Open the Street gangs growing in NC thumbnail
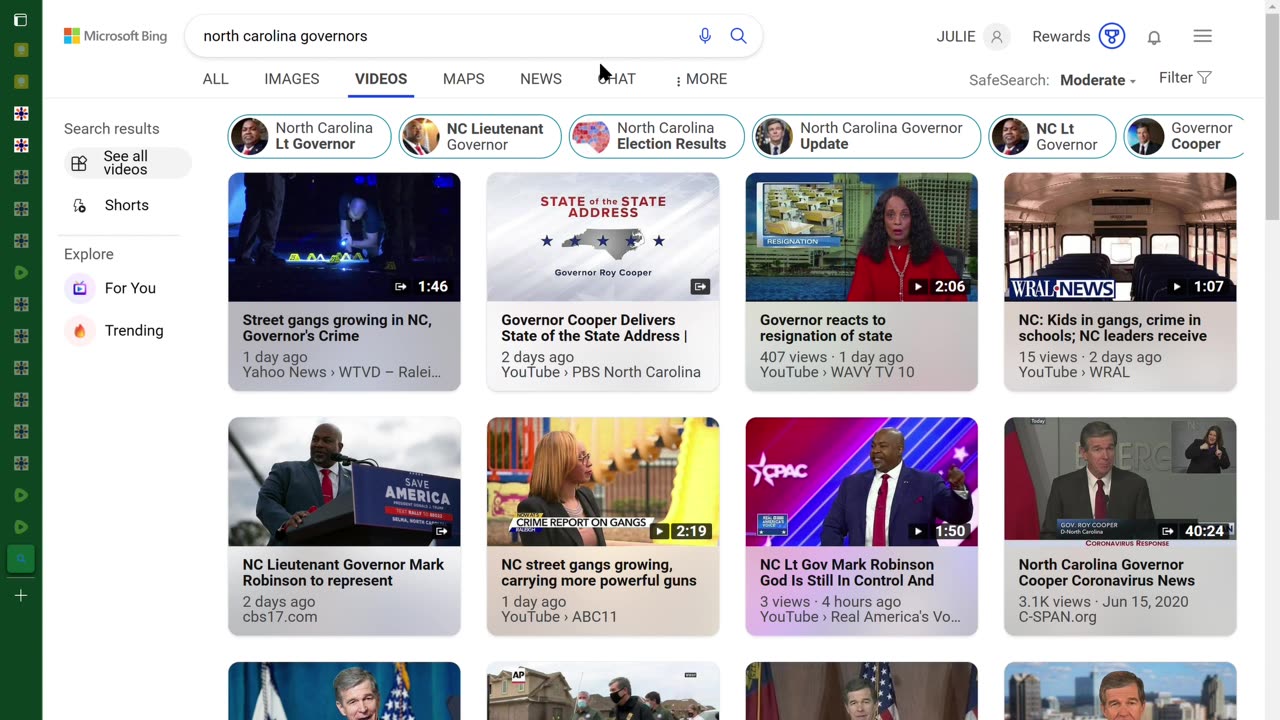Screen dimensions: 1280x720 point(344,237)
